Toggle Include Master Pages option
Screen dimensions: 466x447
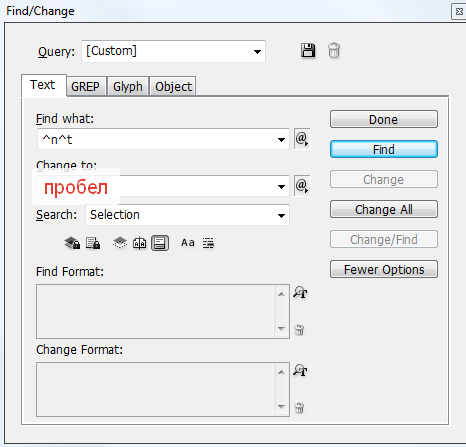click(139, 243)
